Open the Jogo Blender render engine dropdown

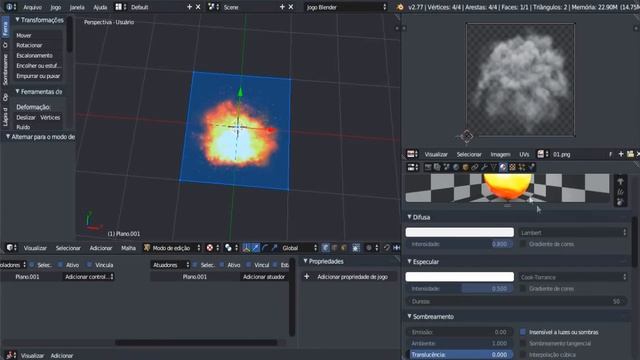(x=346, y=7)
